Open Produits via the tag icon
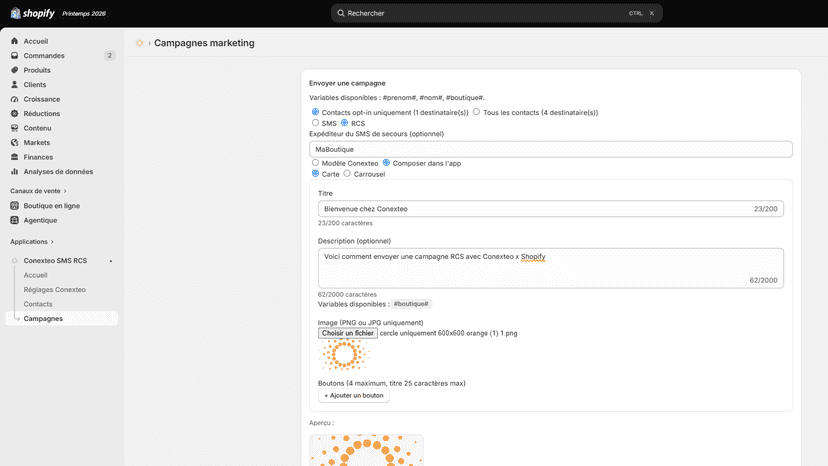828x466 pixels. tap(15, 70)
